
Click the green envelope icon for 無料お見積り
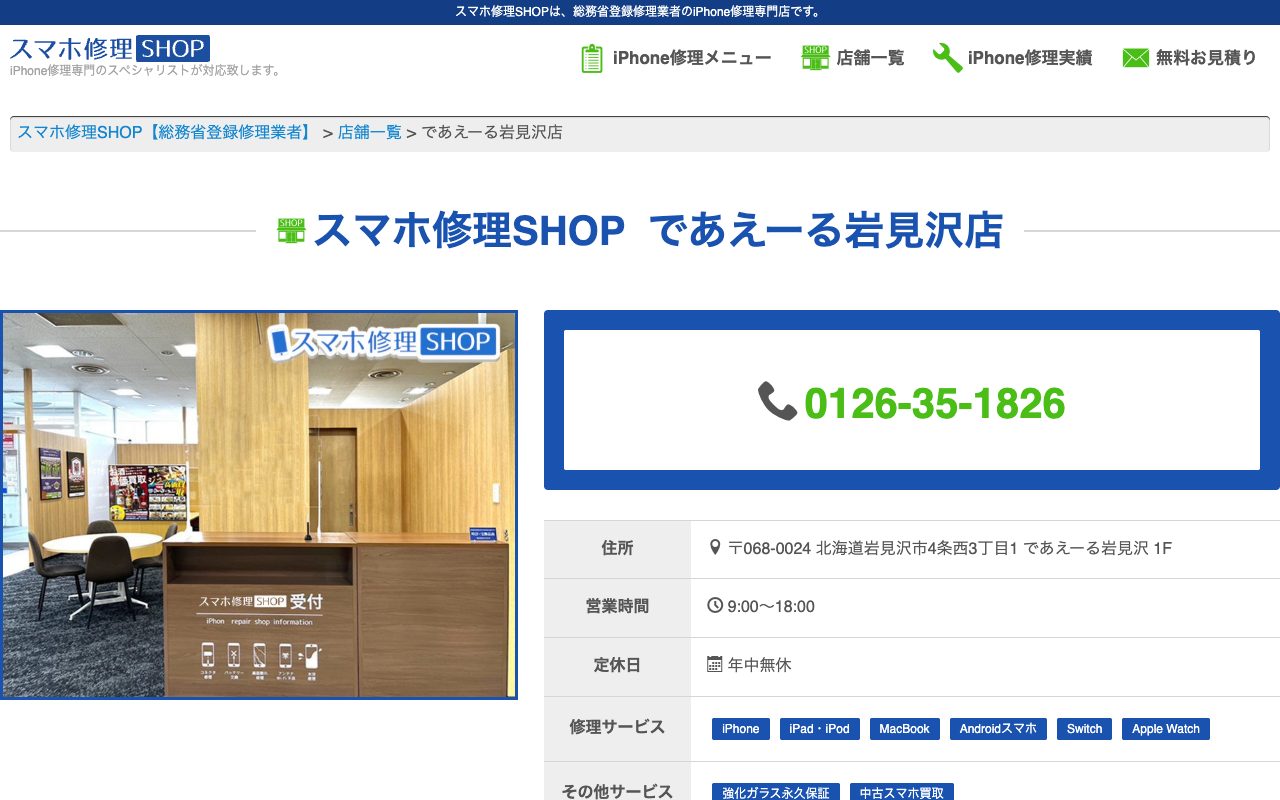[x=1135, y=58]
